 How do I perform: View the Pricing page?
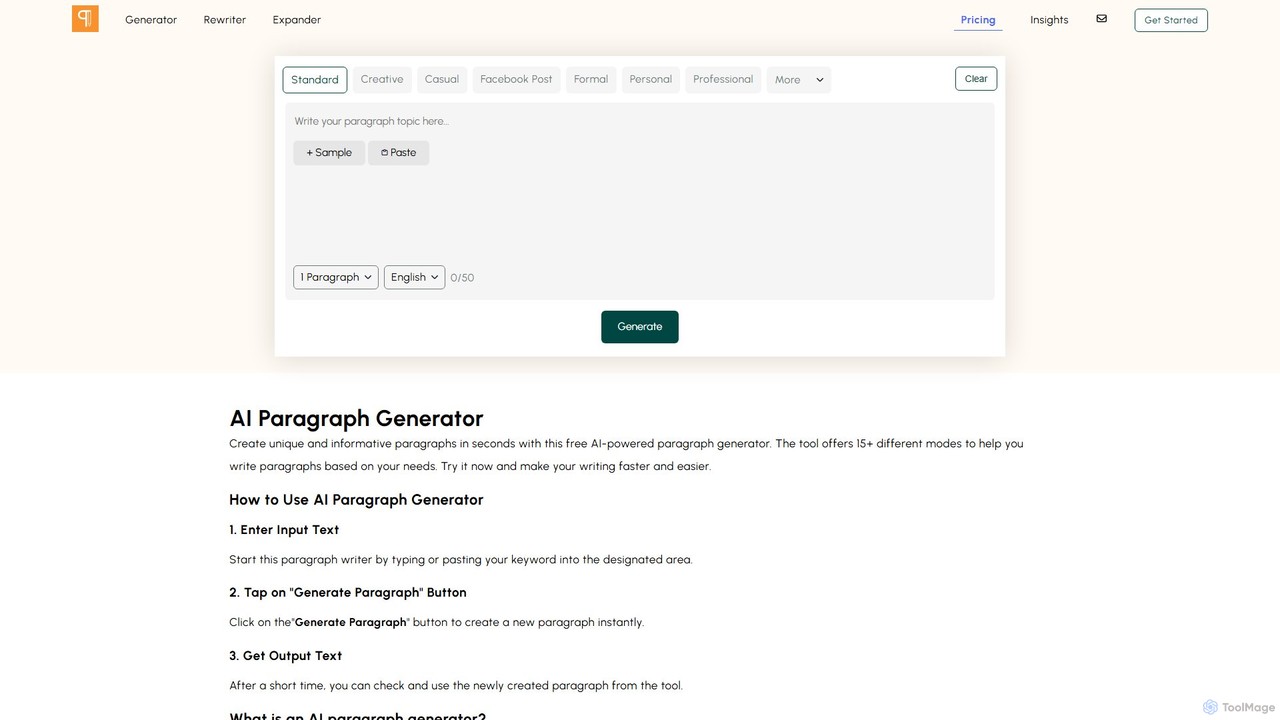(978, 20)
